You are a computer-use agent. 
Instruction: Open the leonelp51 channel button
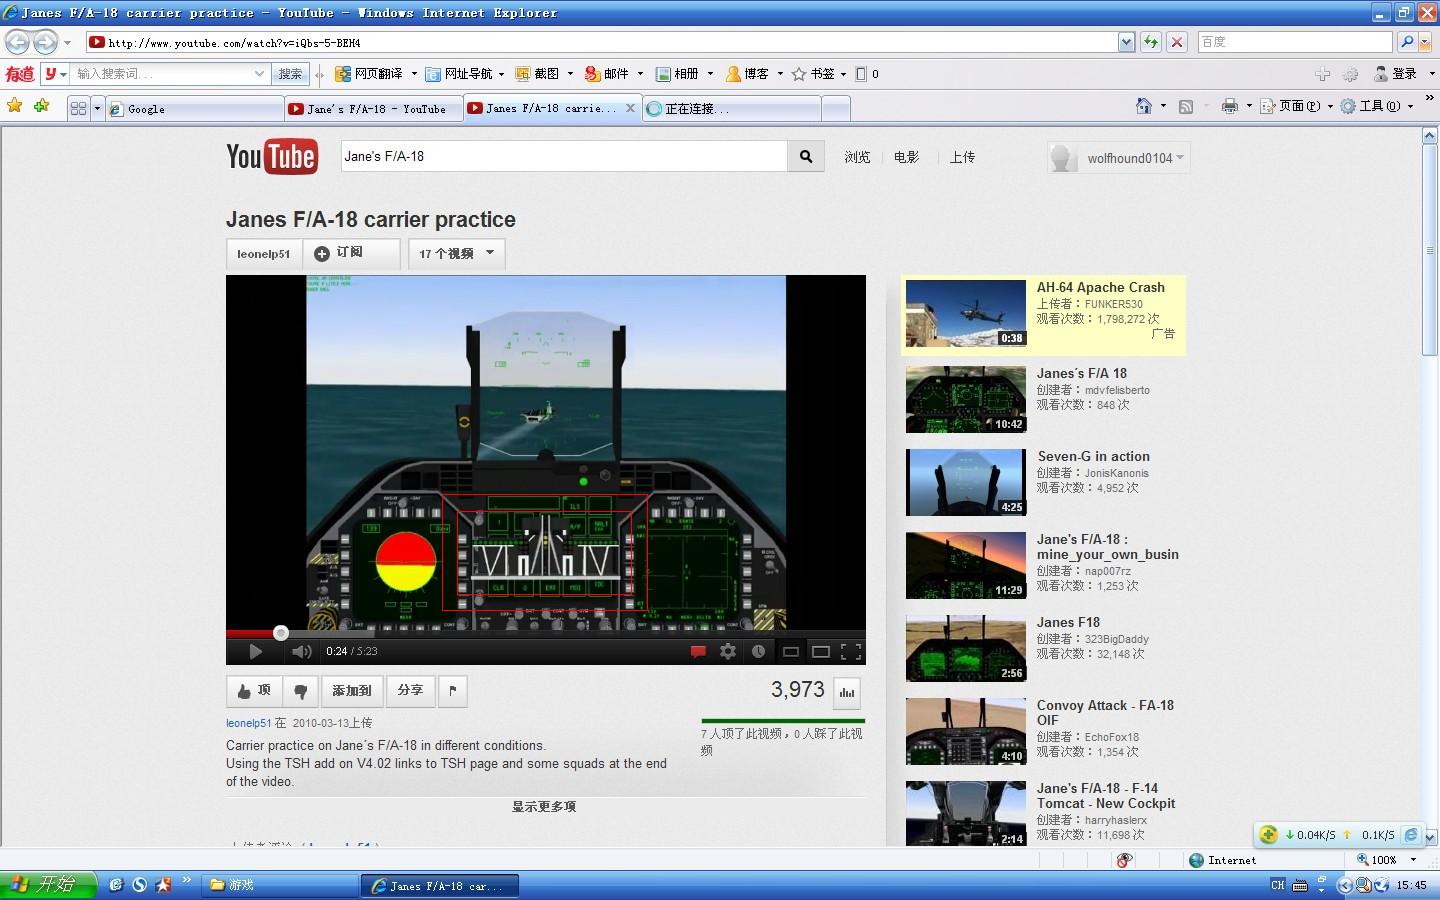point(264,254)
